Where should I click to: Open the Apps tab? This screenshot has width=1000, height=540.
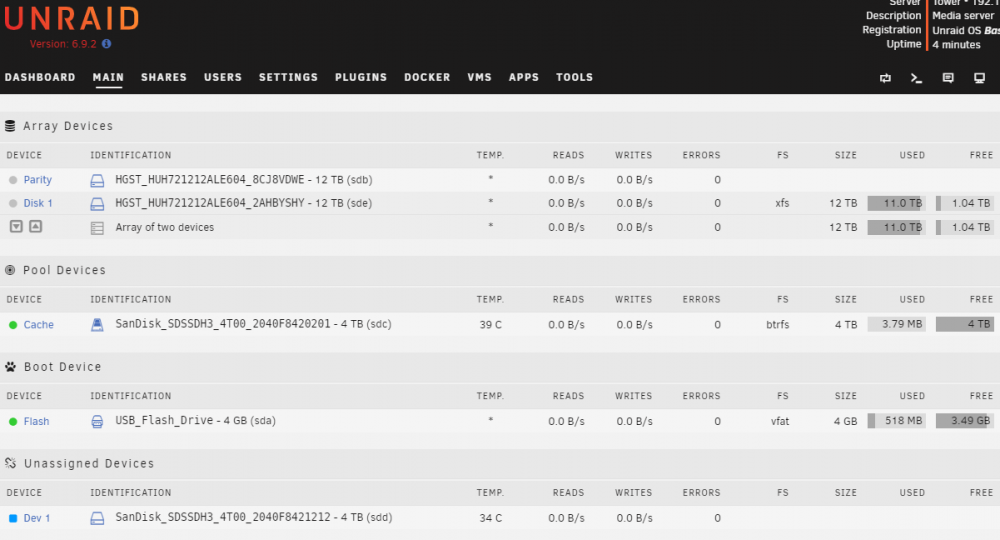click(x=524, y=77)
